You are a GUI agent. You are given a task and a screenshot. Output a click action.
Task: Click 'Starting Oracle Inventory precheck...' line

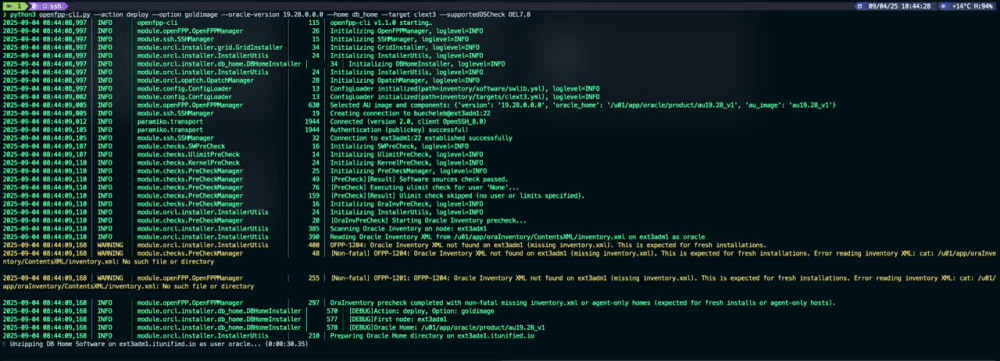(x=428, y=221)
